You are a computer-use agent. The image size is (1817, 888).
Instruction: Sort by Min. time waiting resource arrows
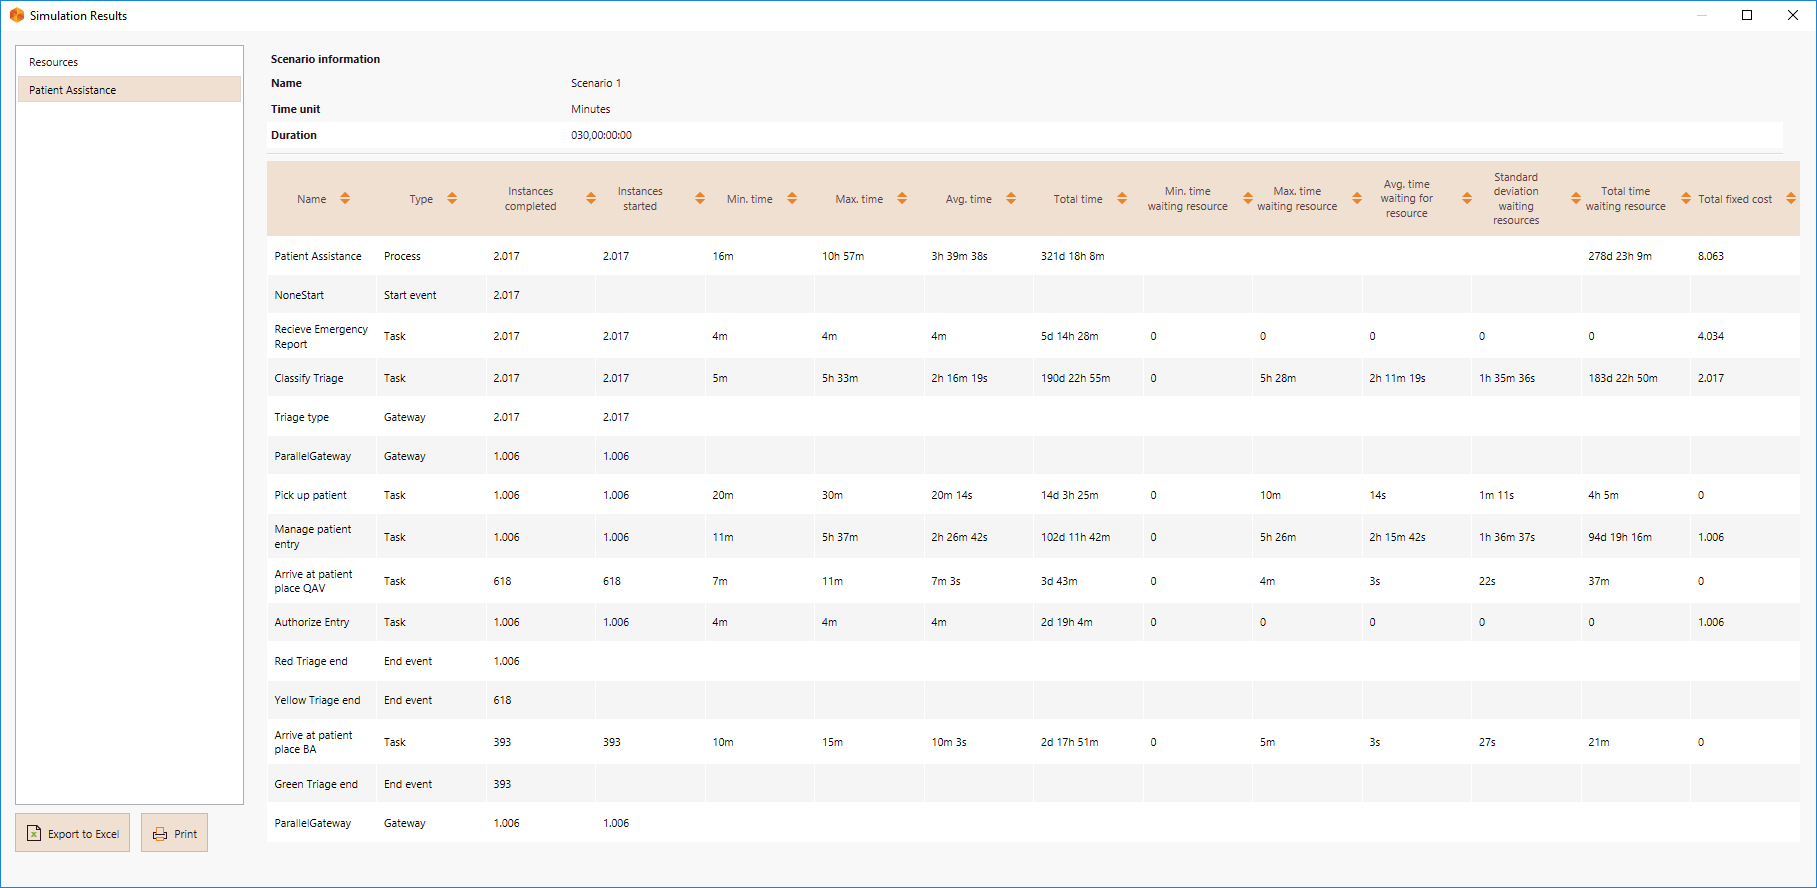[x=1248, y=199]
